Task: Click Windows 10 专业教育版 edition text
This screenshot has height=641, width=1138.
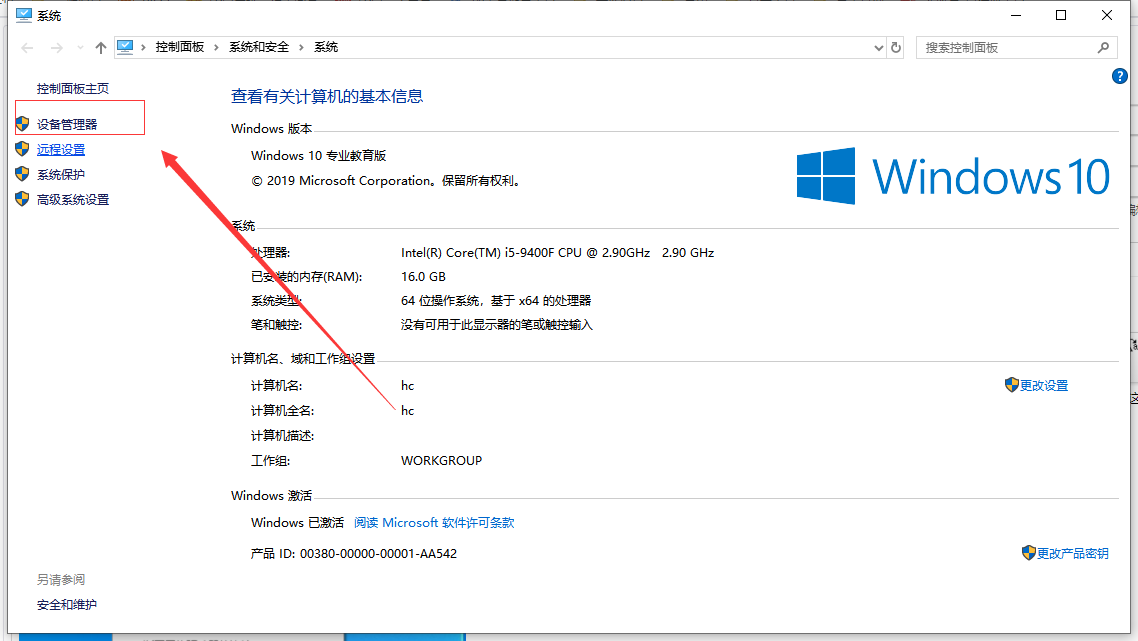Action: coord(319,155)
